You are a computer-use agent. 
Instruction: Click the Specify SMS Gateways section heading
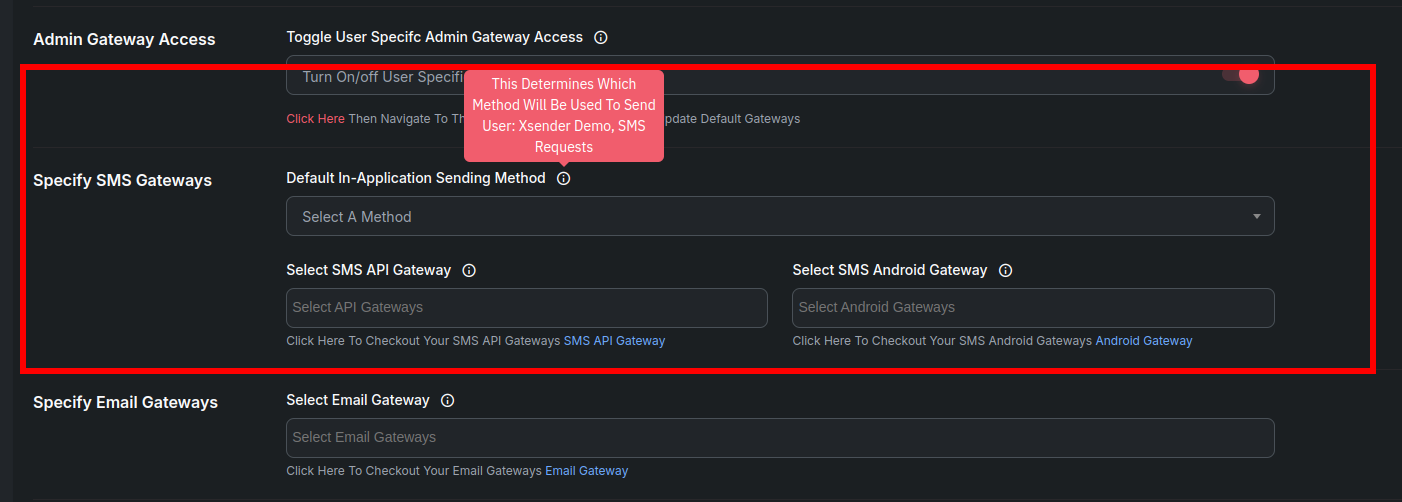click(122, 180)
